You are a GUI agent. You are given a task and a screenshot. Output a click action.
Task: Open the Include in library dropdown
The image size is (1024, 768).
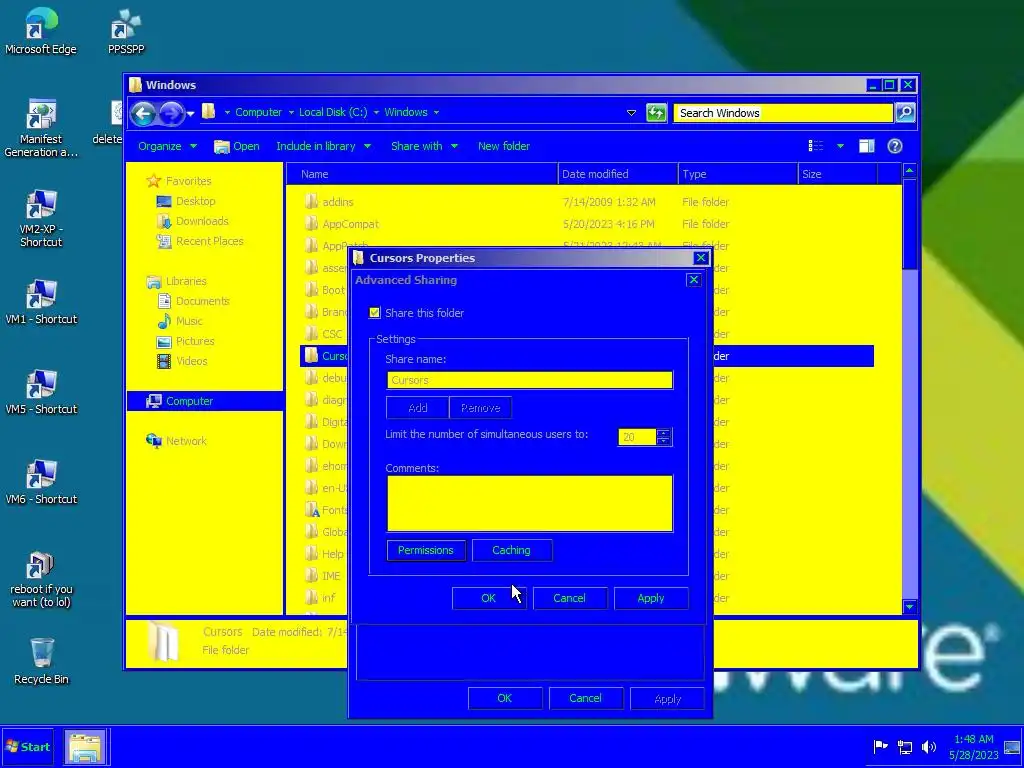323,146
